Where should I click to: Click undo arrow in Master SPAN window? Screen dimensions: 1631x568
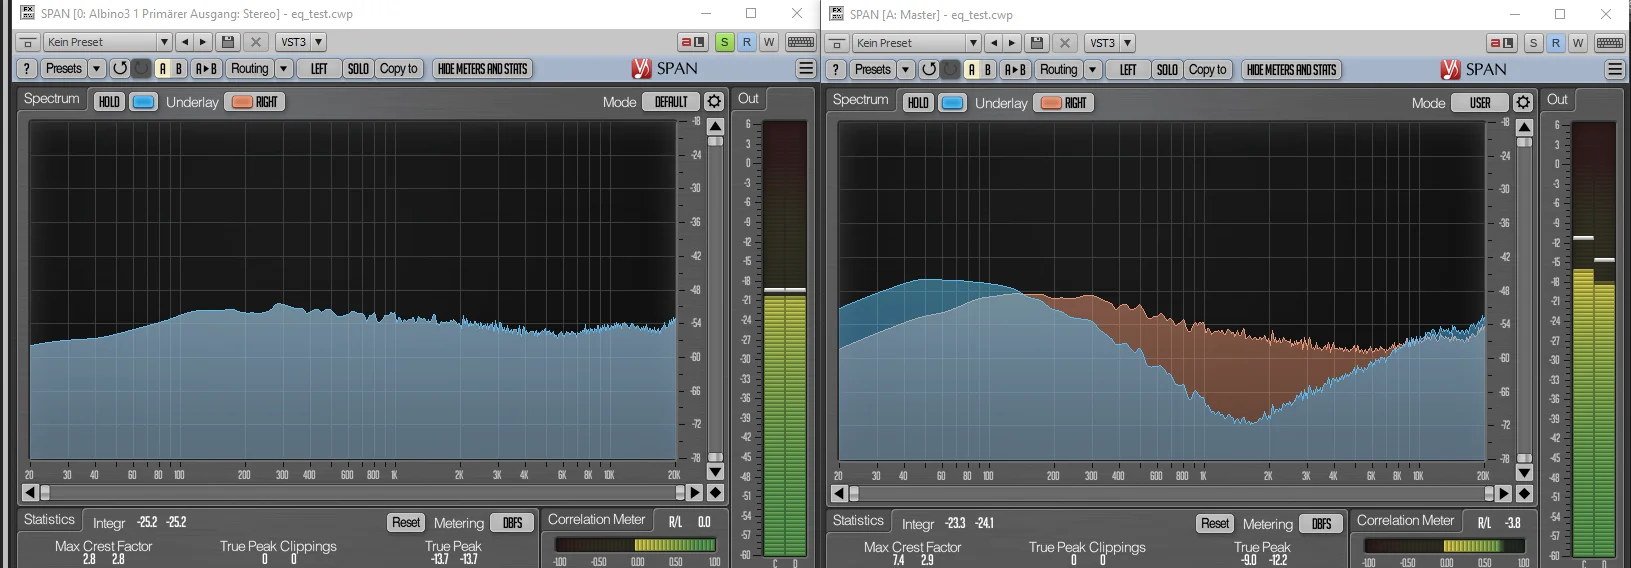click(x=929, y=70)
